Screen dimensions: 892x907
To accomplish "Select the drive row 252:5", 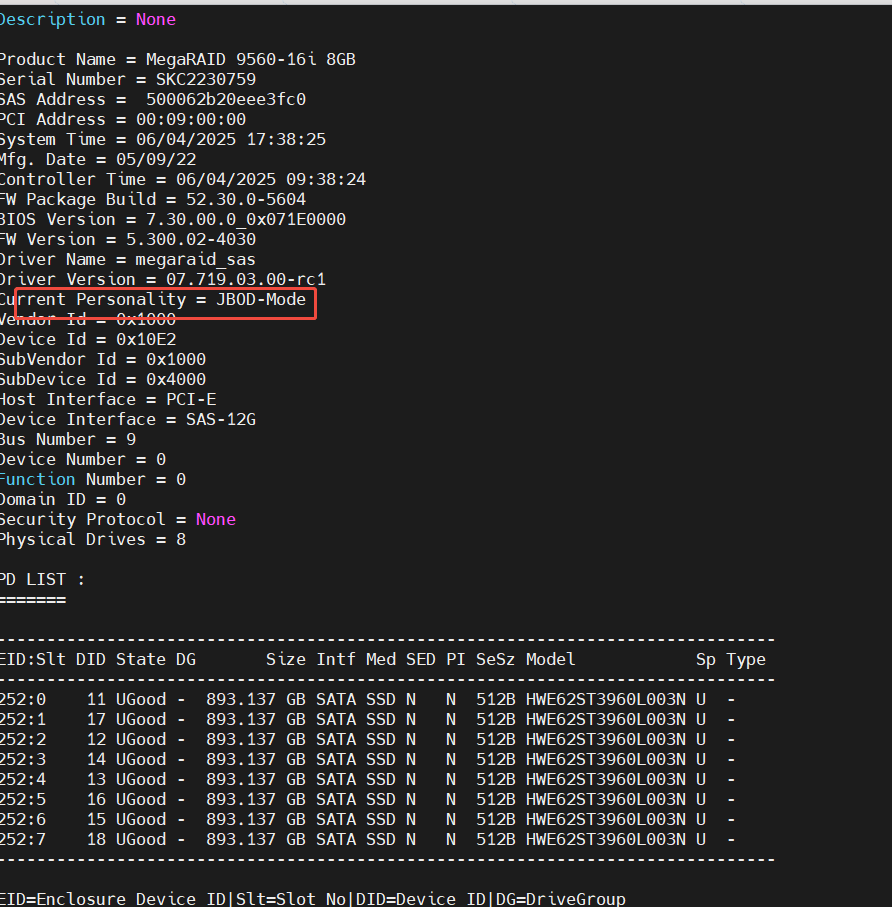I will pyautogui.click(x=367, y=799).
